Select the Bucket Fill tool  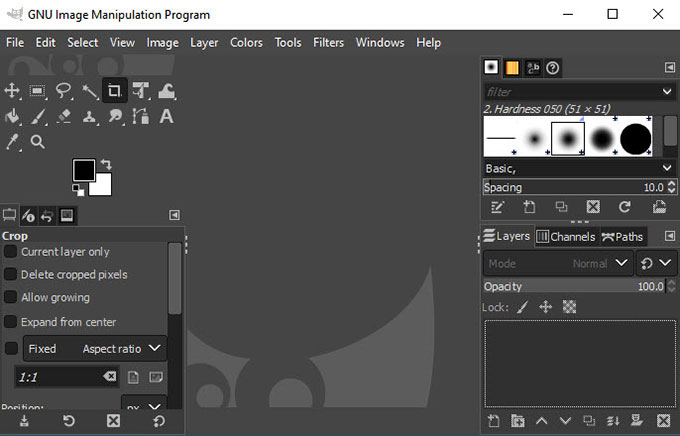[12, 116]
